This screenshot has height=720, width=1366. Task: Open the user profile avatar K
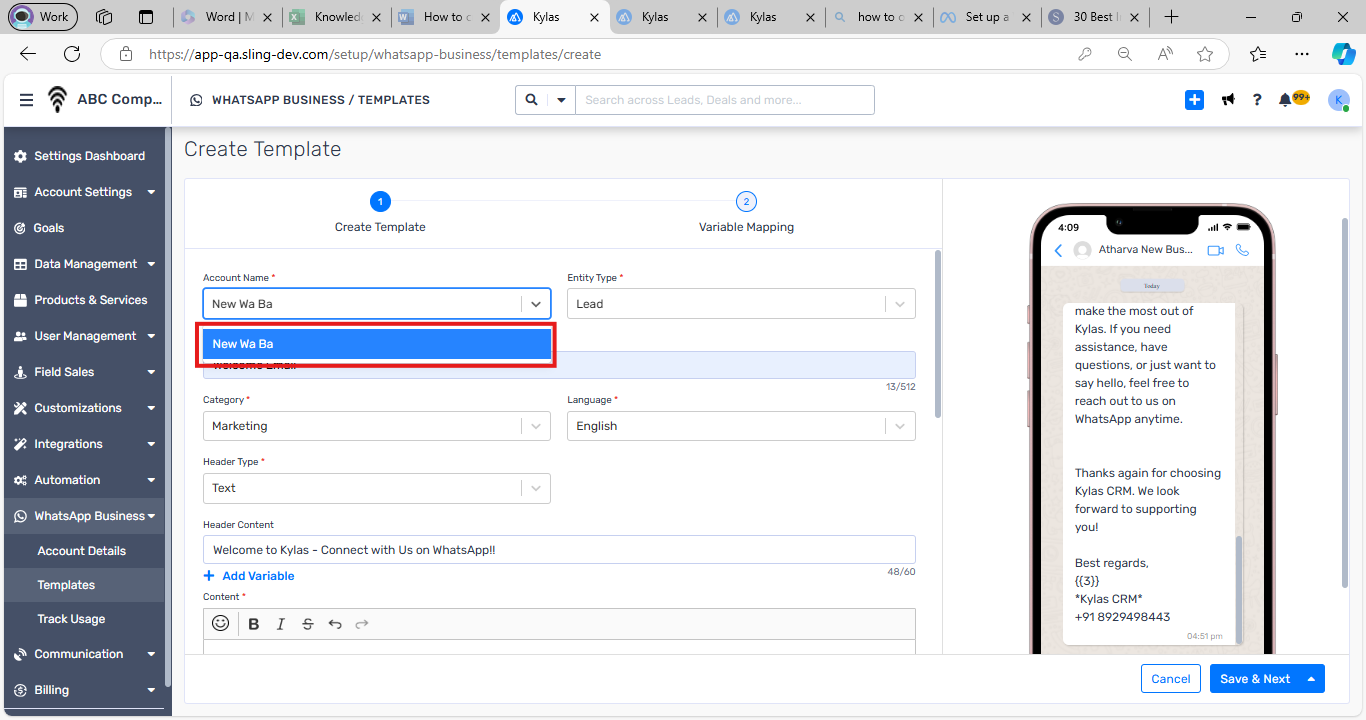point(1338,100)
